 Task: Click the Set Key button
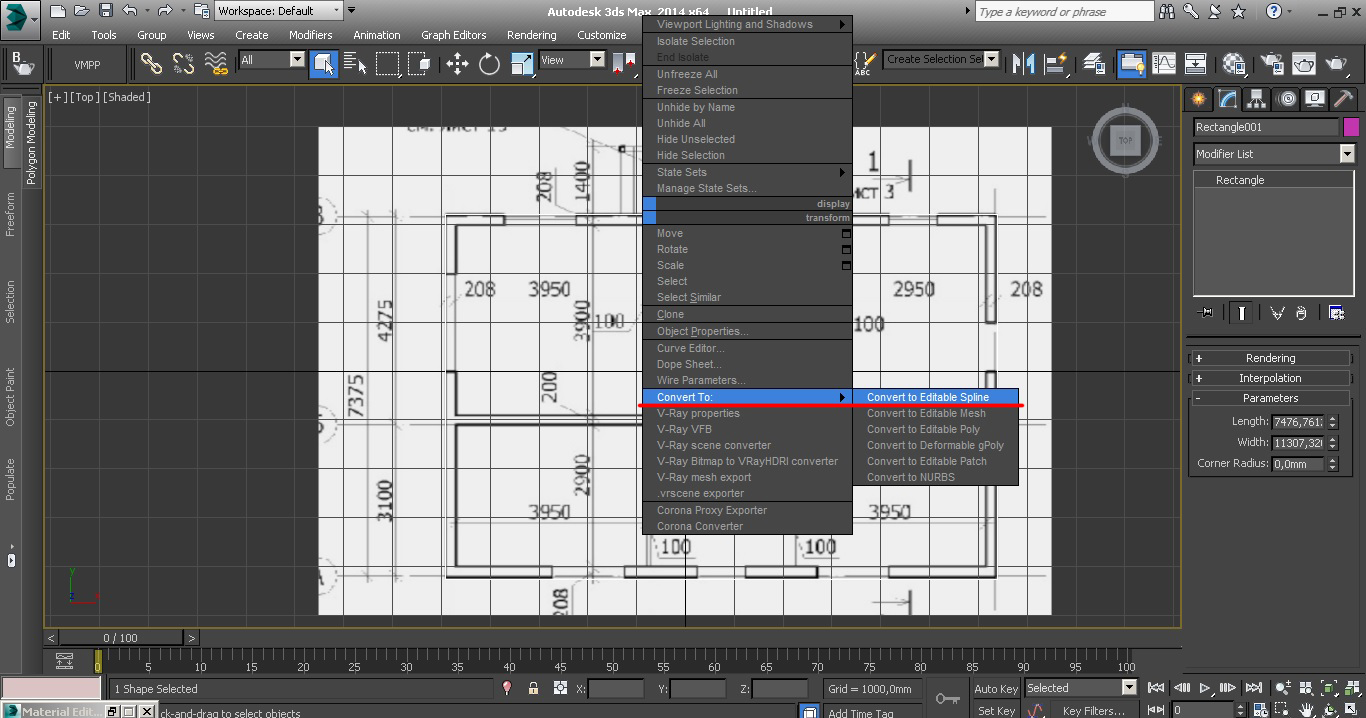click(995, 710)
